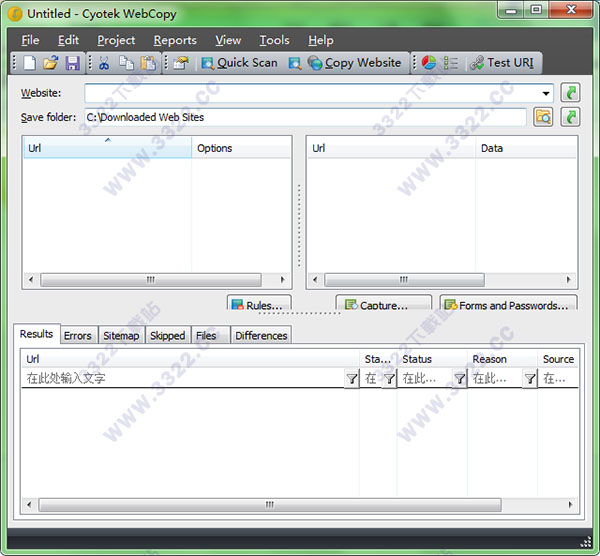This screenshot has width=600, height=556.
Task: Open the View menu
Action: tap(228, 40)
